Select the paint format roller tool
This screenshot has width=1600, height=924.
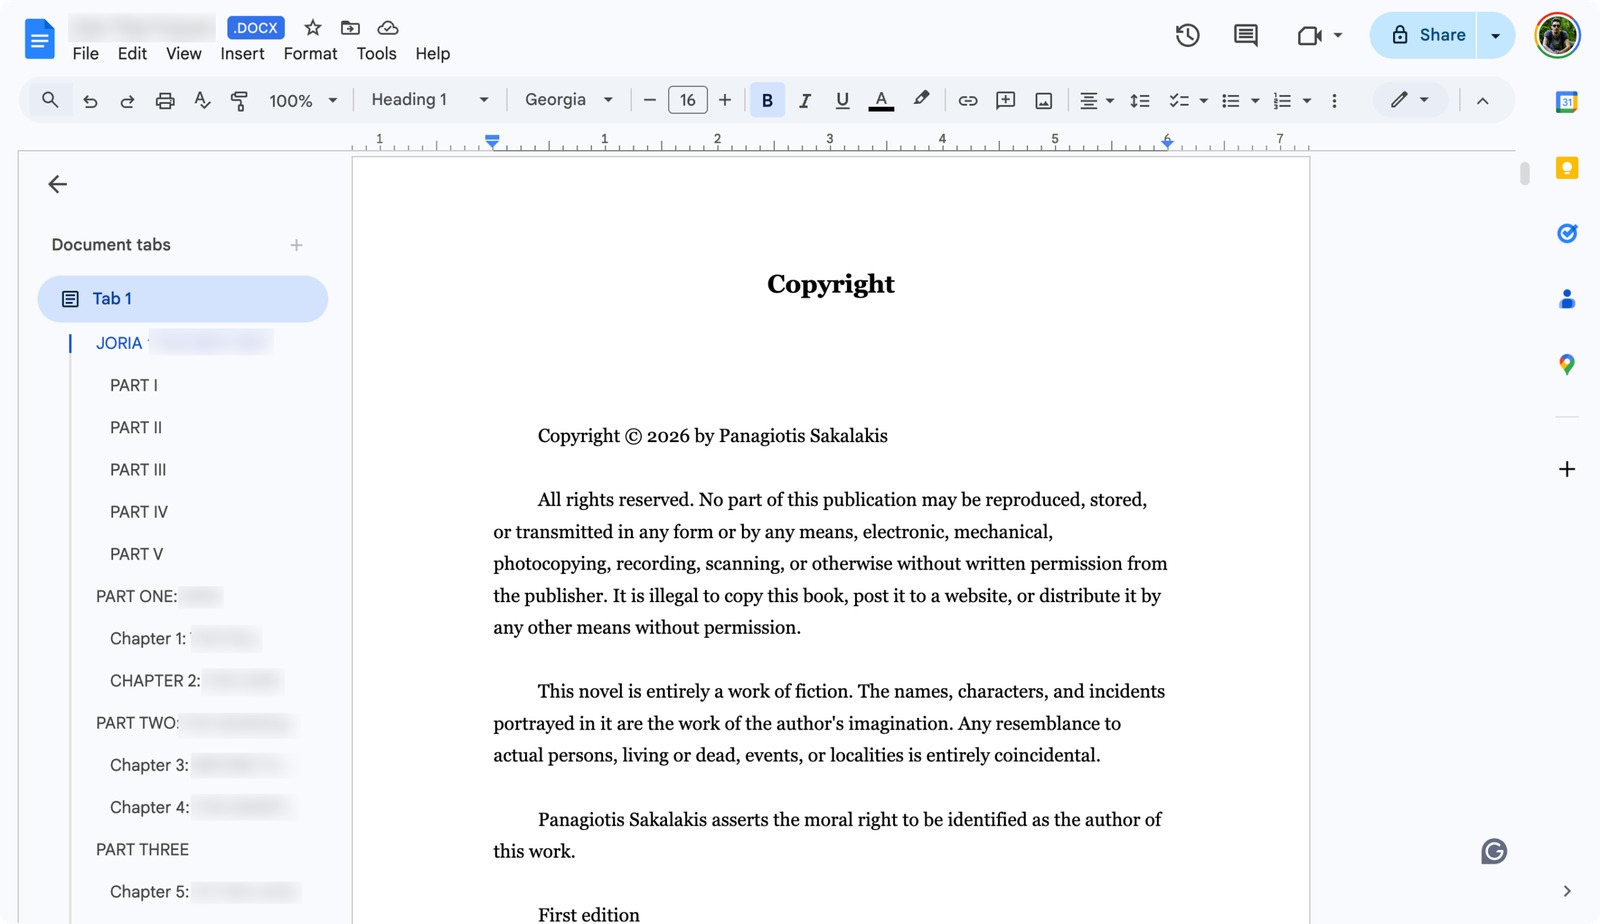239,100
